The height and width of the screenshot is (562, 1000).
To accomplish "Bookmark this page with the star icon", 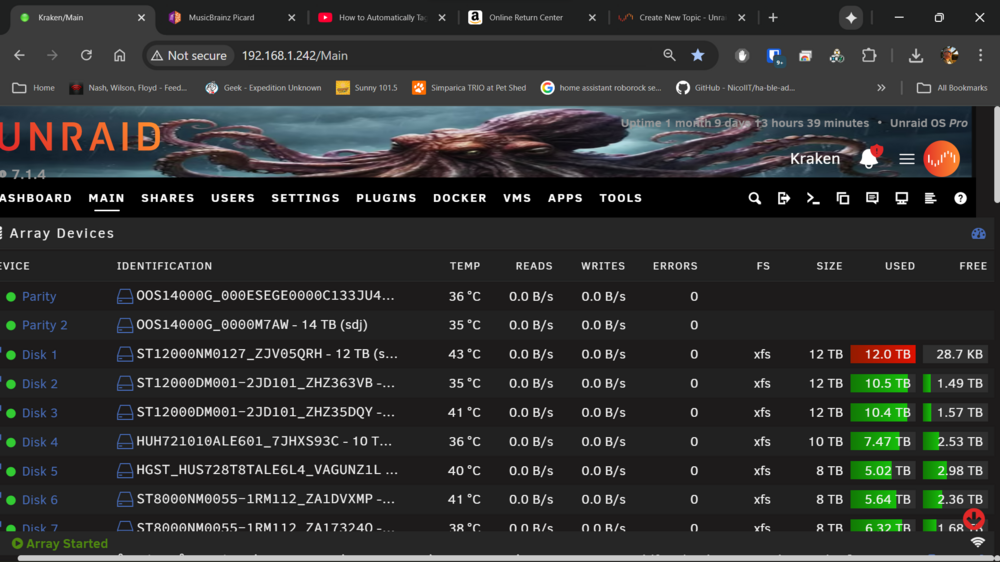I will pyautogui.click(x=698, y=55).
